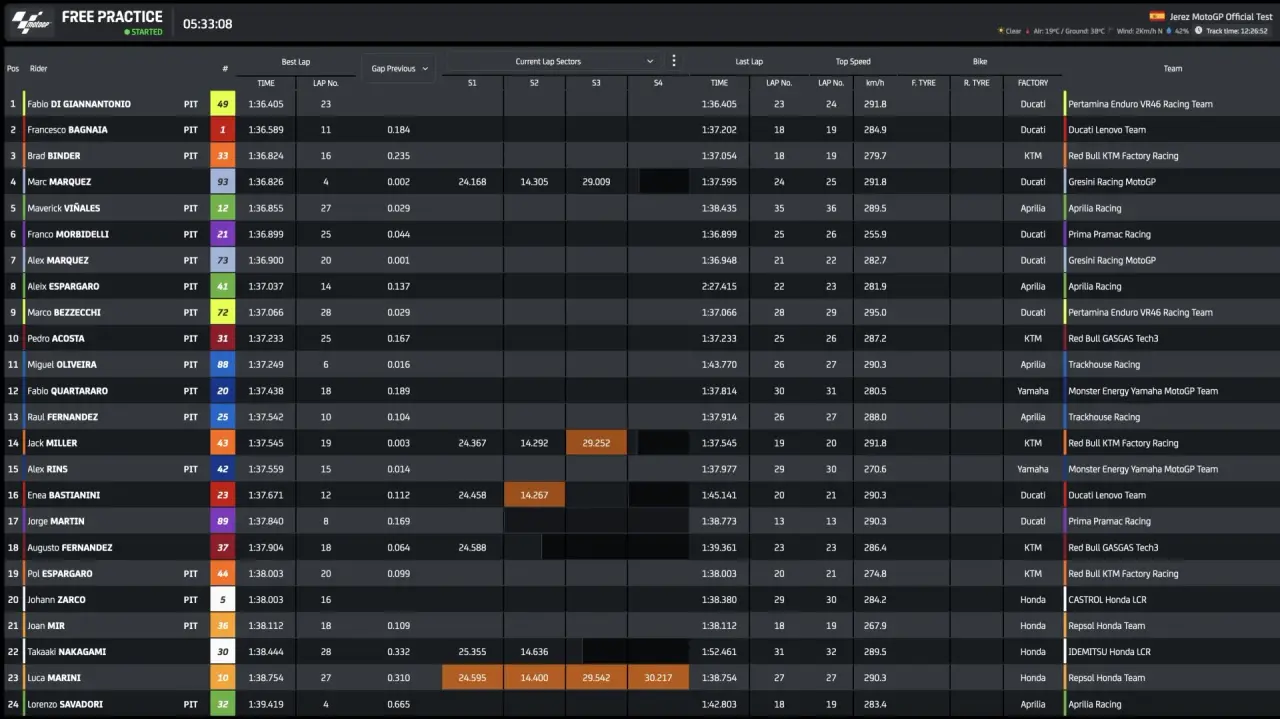This screenshot has height=719, width=1280.
Task: Click the thermometer icon beside Air temperature
Action: pos(1030,31)
